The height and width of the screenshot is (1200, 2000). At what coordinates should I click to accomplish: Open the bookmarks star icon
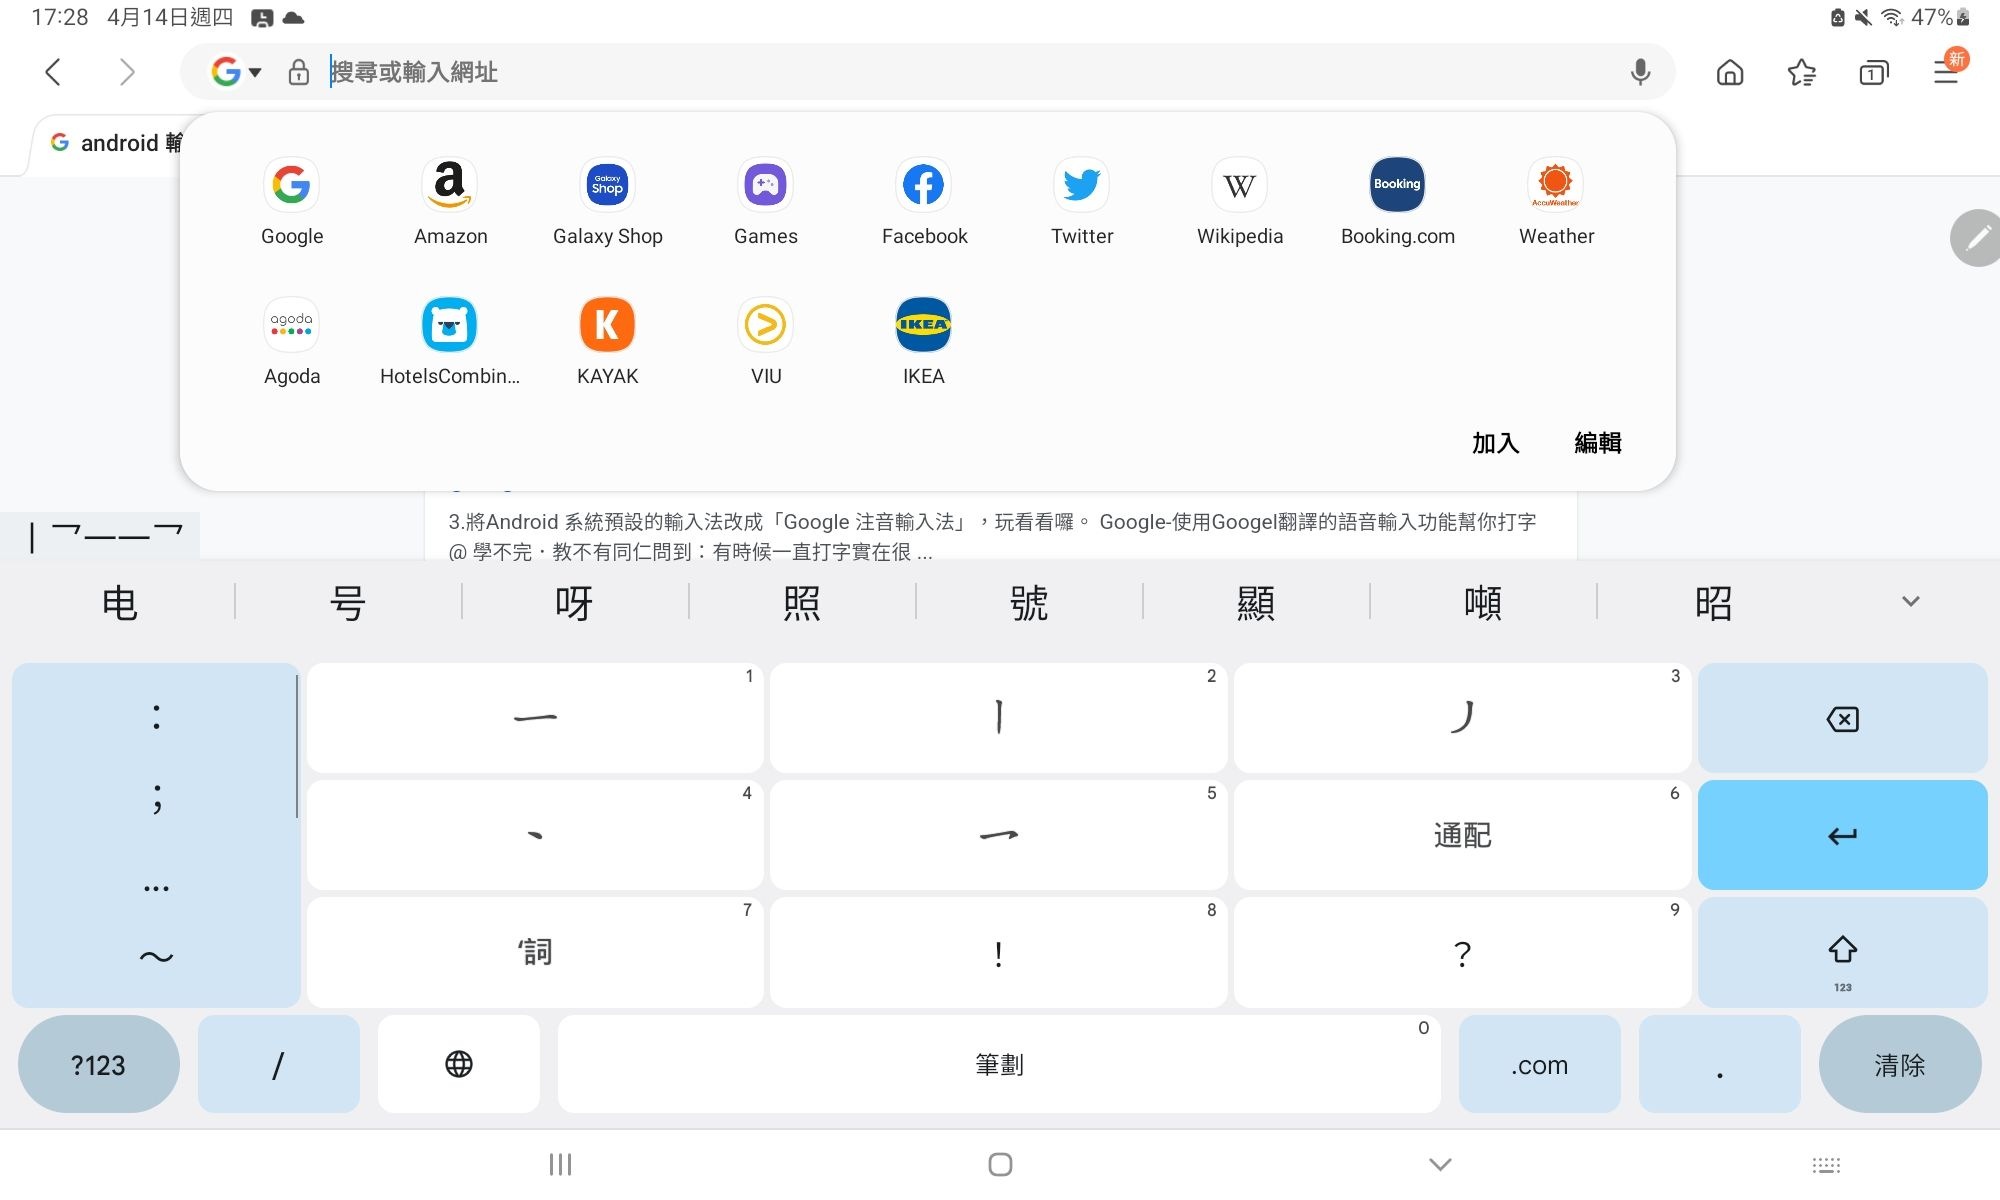click(1802, 73)
